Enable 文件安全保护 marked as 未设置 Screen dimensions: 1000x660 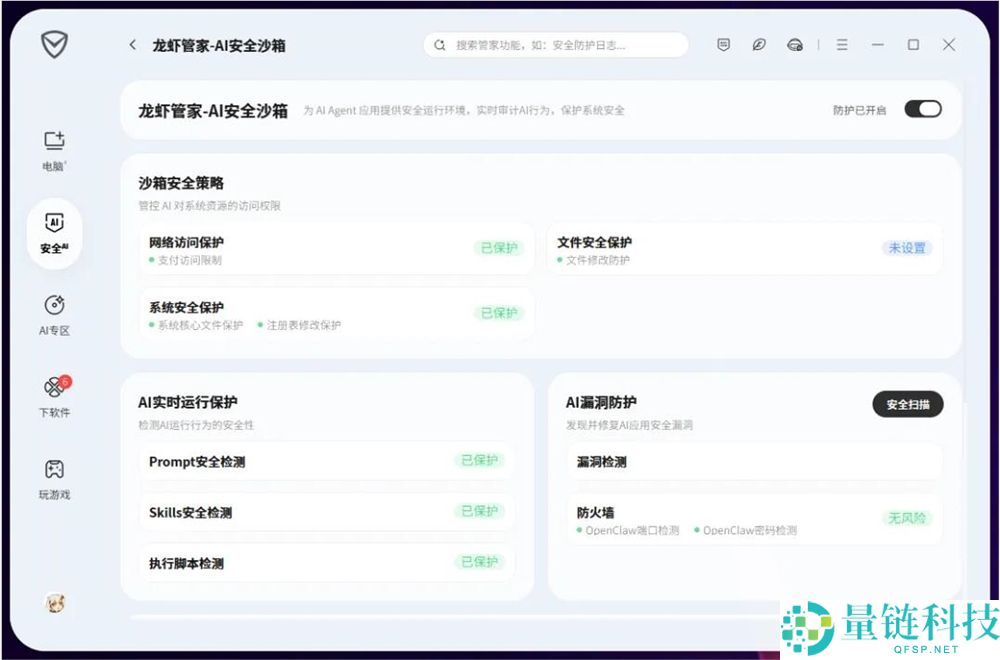point(905,249)
